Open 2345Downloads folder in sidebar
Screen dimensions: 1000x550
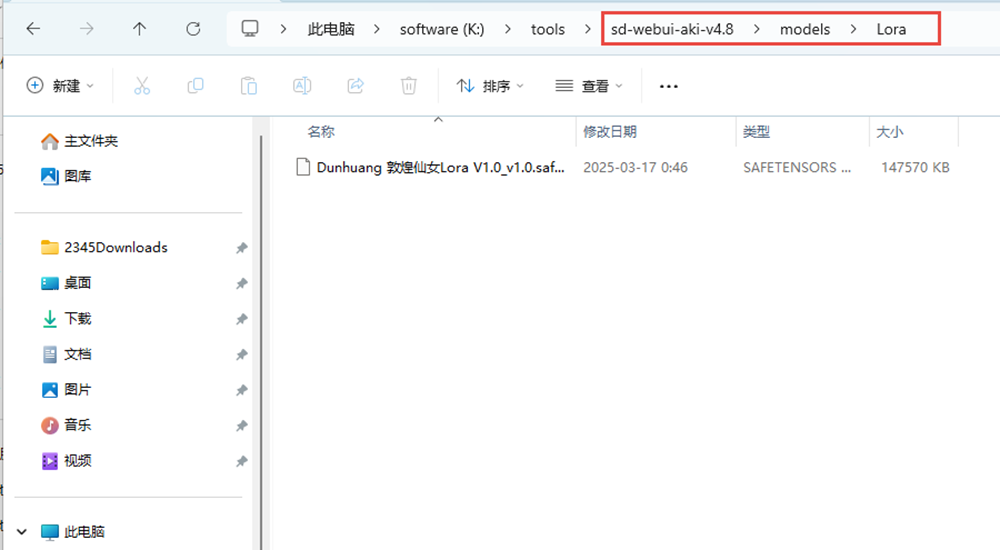pos(104,248)
